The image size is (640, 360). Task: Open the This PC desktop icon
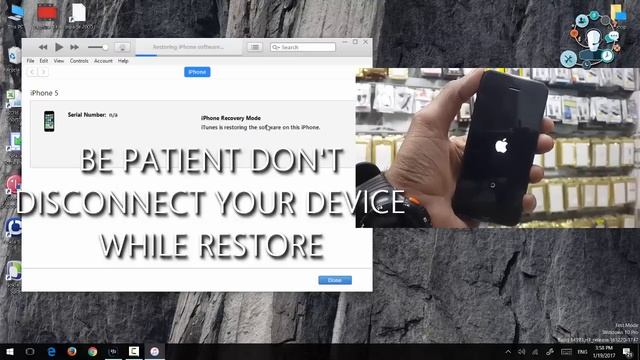tap(16, 15)
